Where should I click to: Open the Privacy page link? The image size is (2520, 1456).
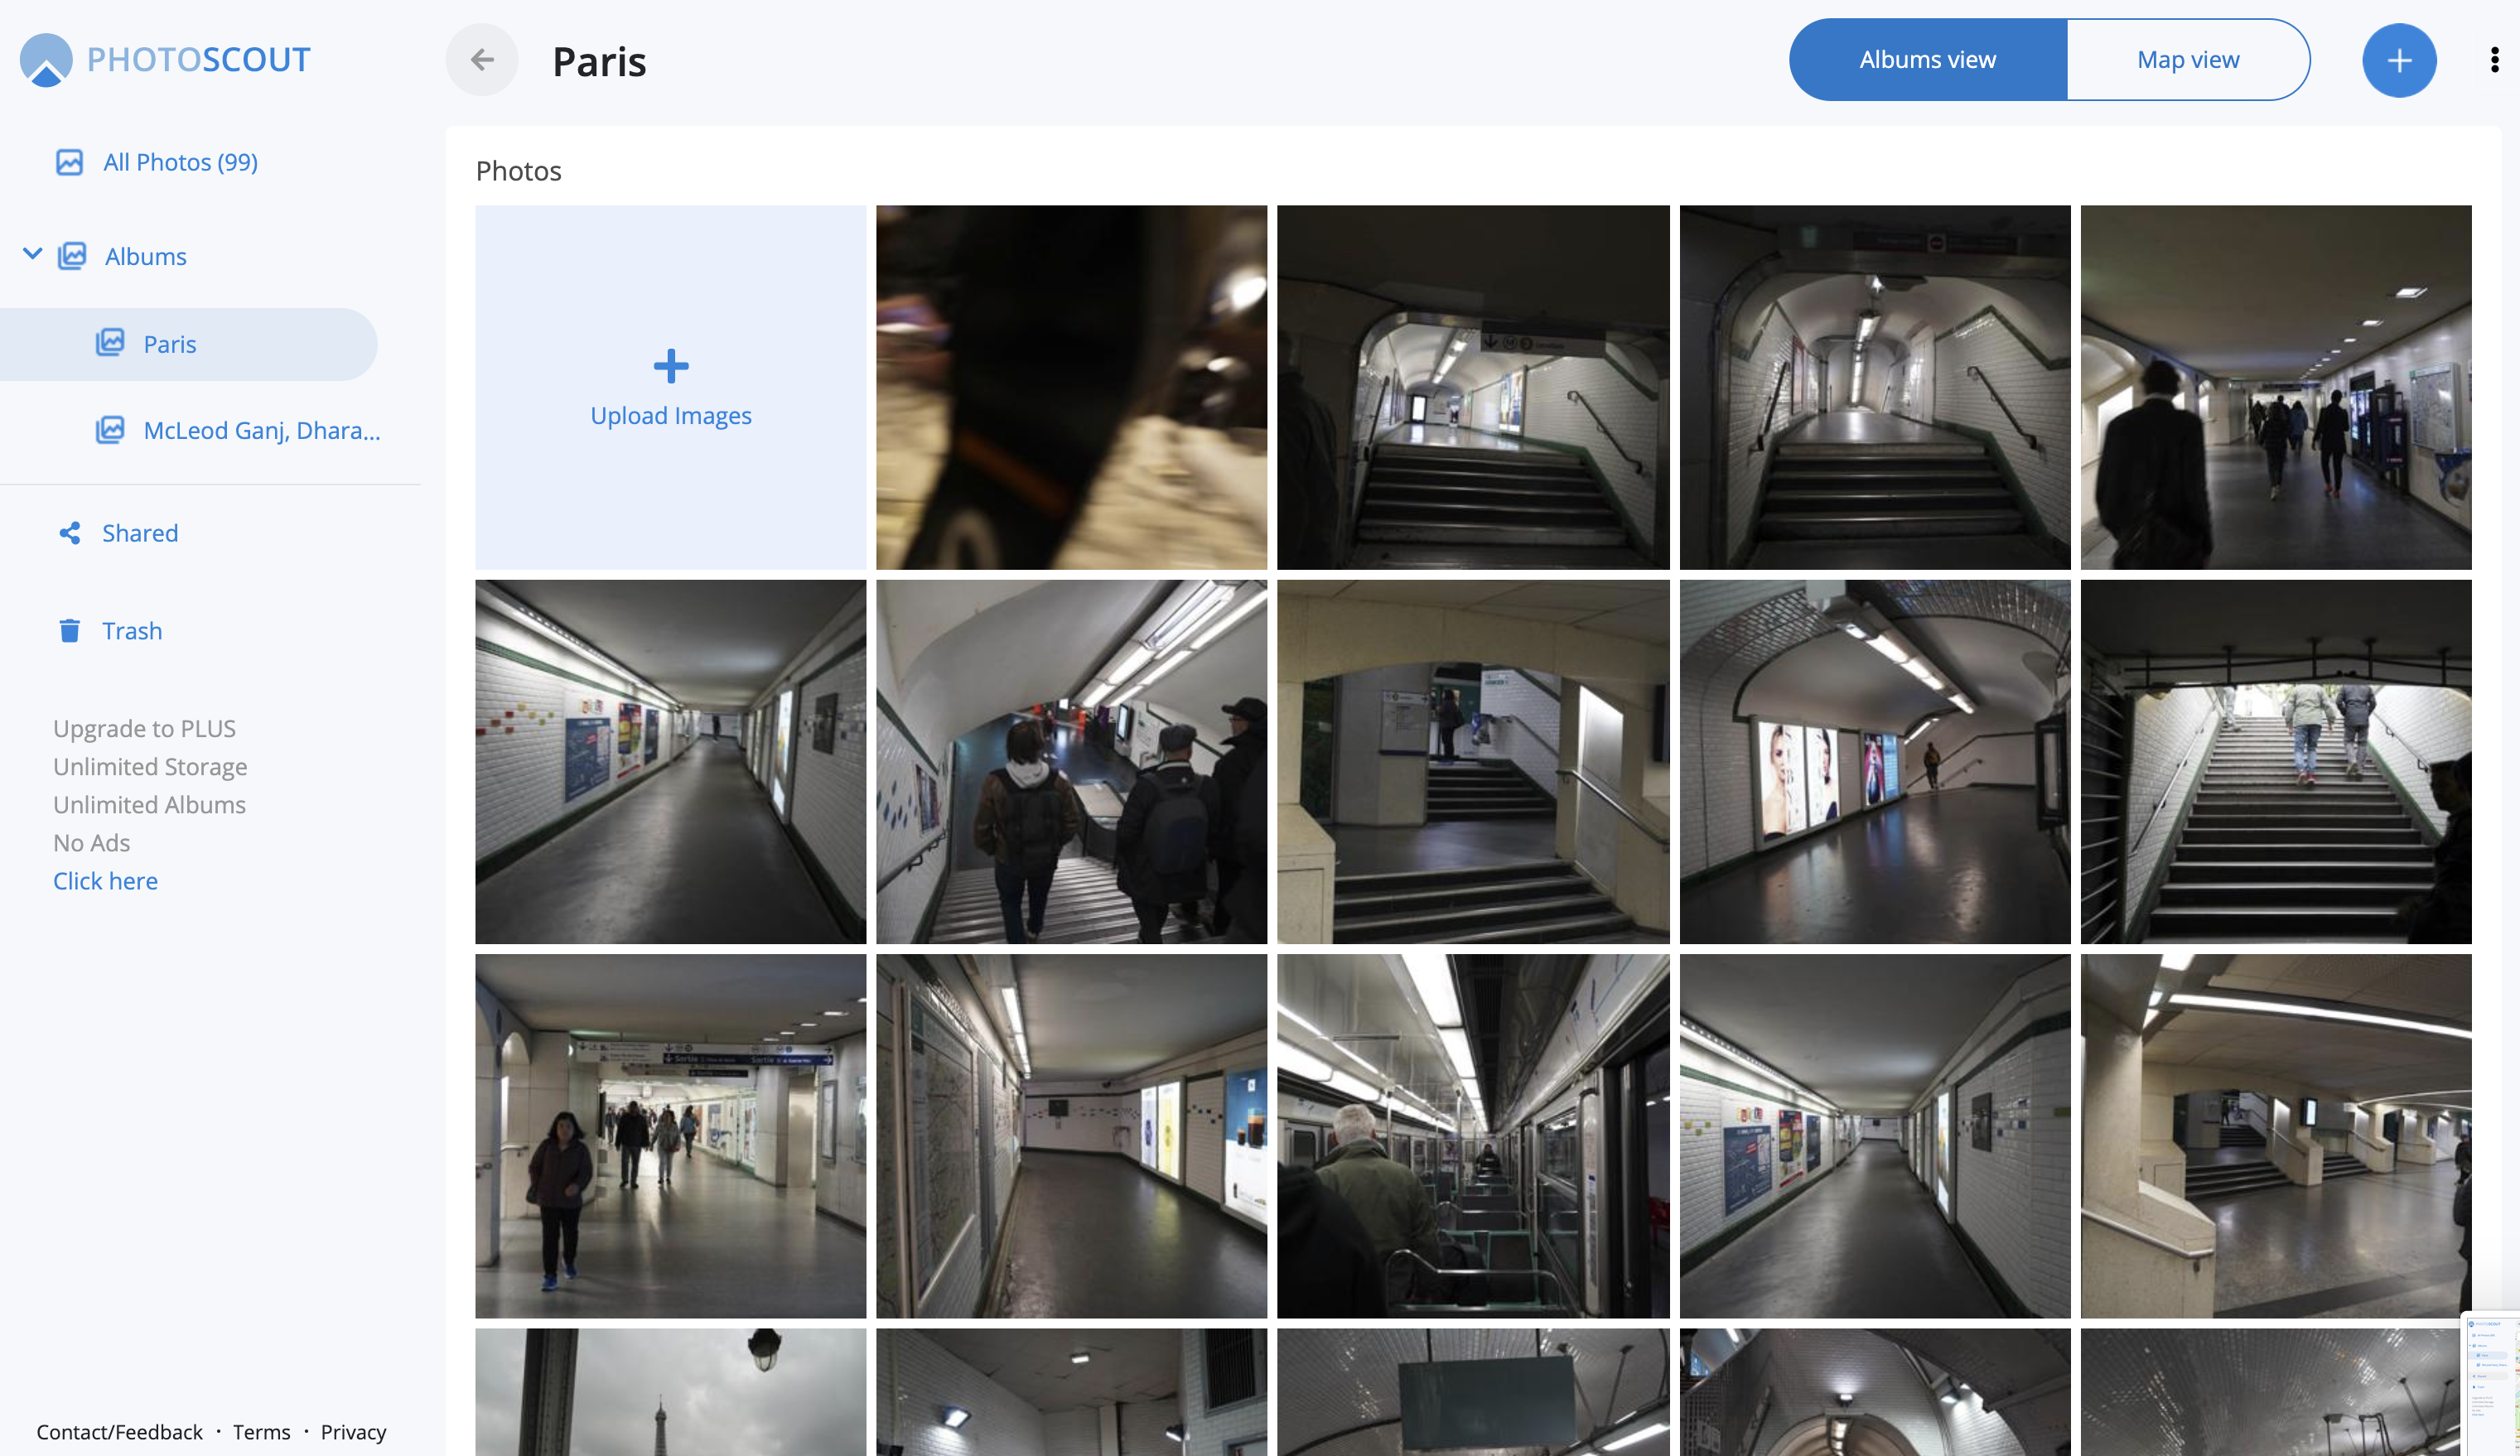352,1431
